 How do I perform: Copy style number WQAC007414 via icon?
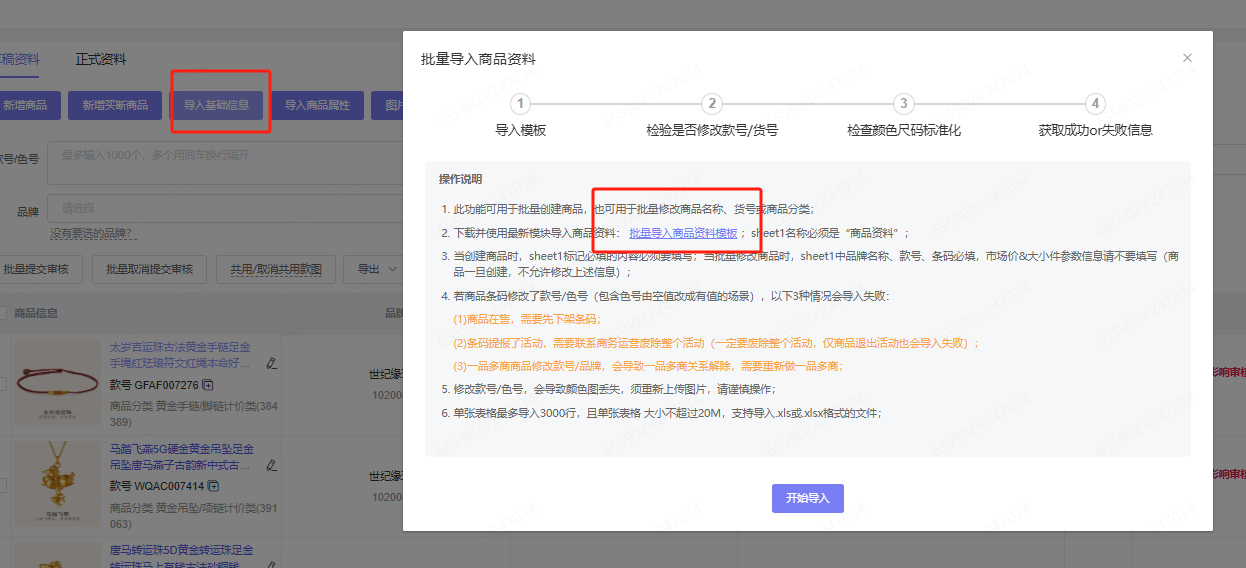click(x=213, y=486)
